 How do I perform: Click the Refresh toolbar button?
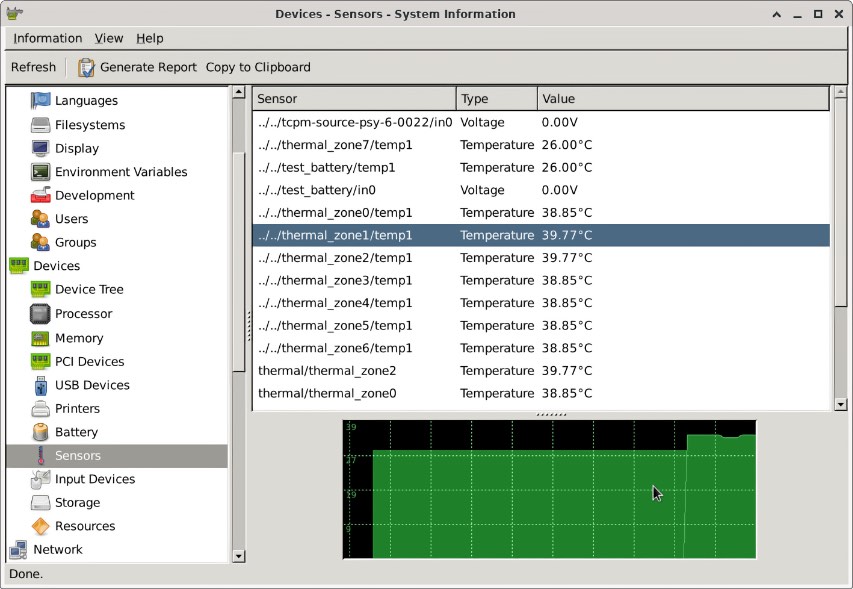pyautogui.click(x=33, y=67)
